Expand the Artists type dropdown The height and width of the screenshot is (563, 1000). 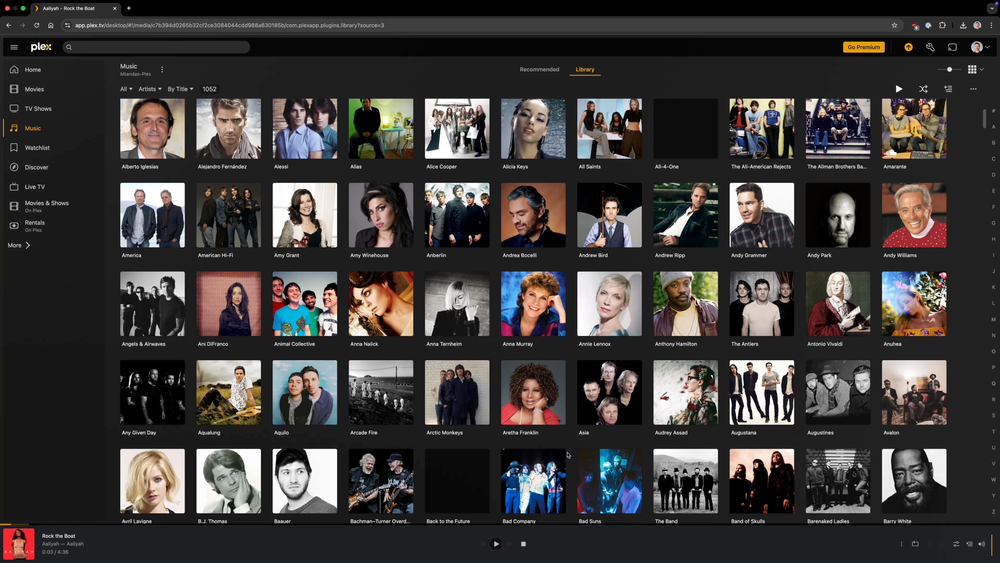(149, 89)
